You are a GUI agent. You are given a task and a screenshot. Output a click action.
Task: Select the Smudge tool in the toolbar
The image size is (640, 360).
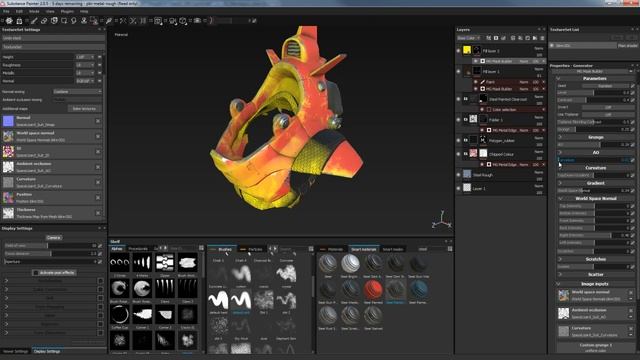coord(74,20)
